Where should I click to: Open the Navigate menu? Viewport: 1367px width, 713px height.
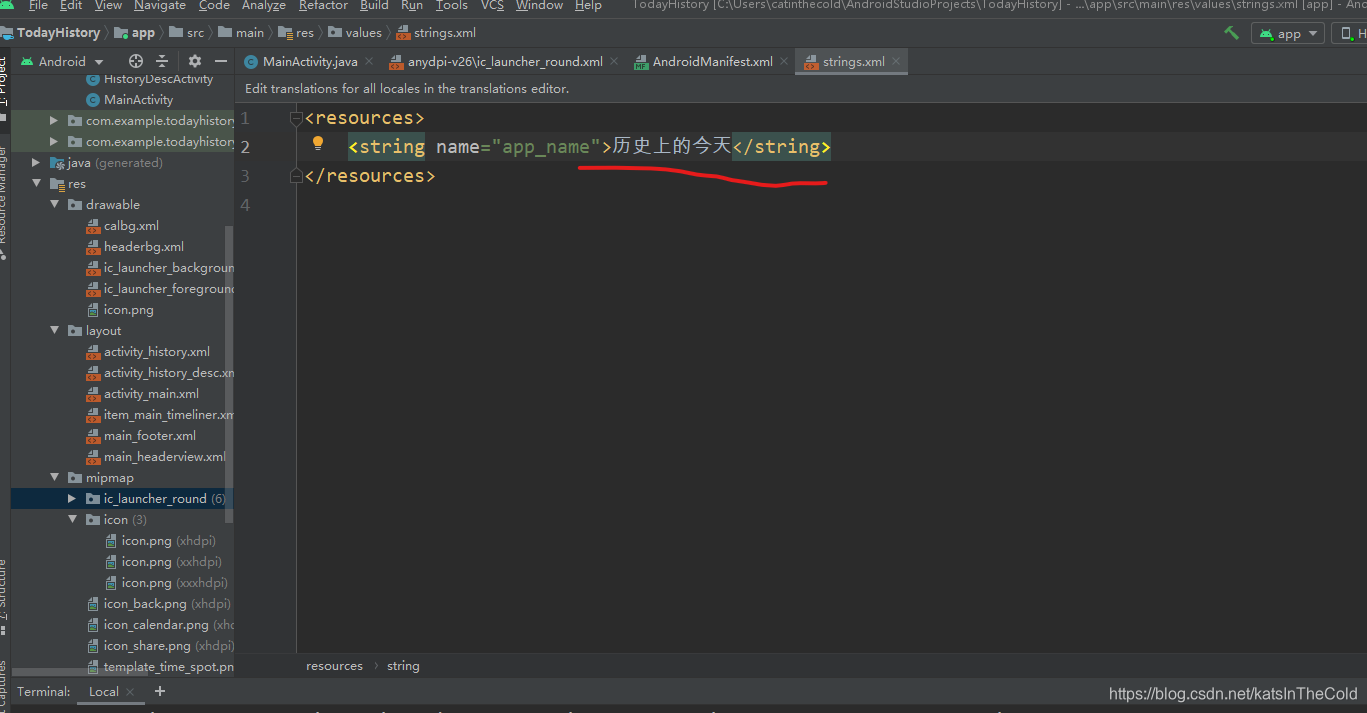[160, 5]
